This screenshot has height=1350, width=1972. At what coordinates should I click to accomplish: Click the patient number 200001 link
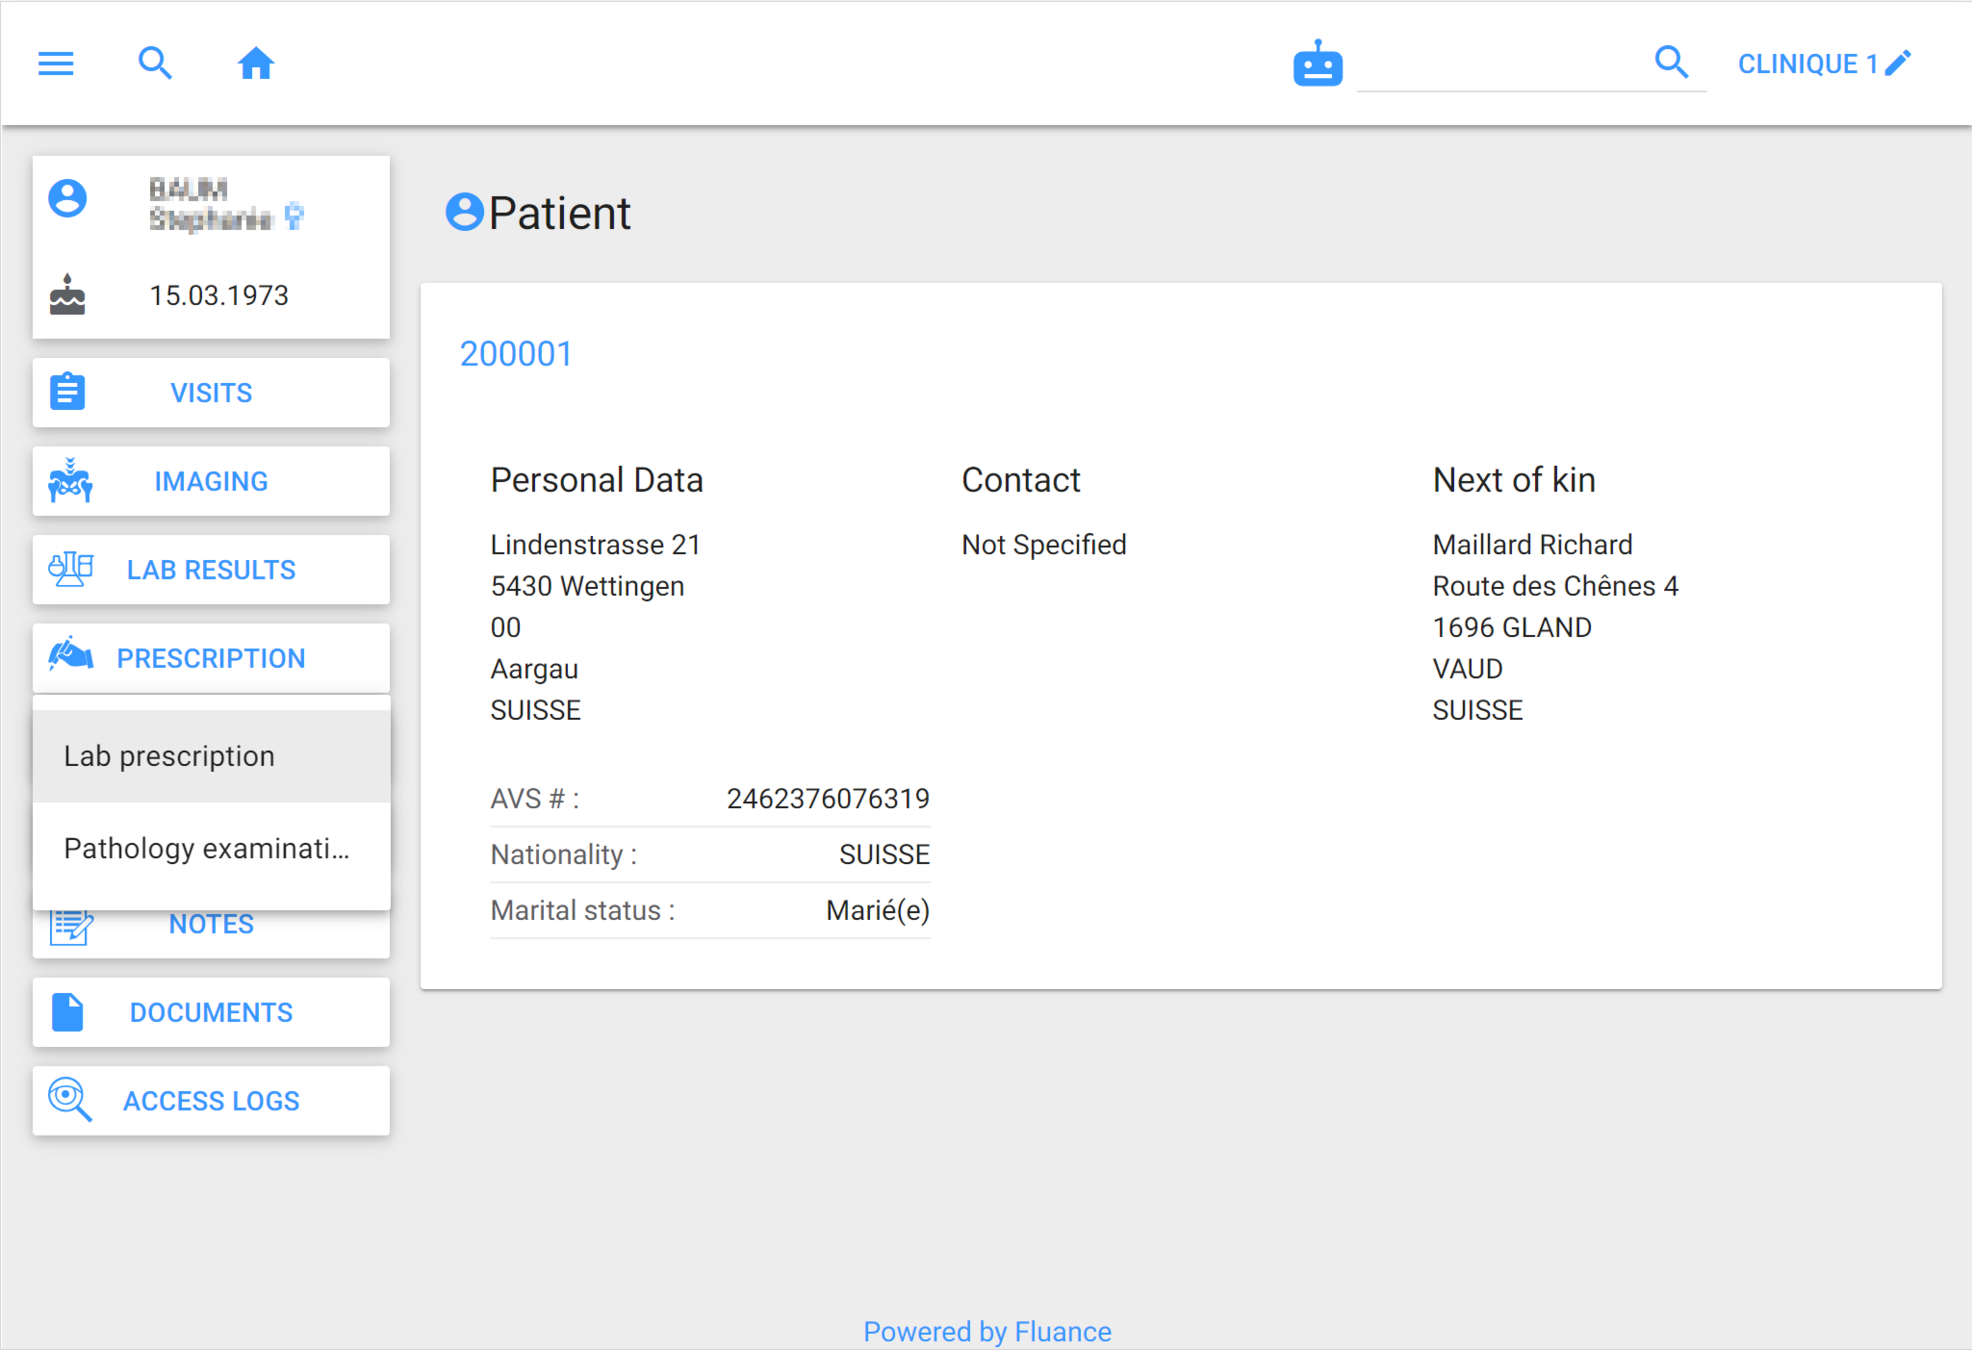[x=516, y=354]
